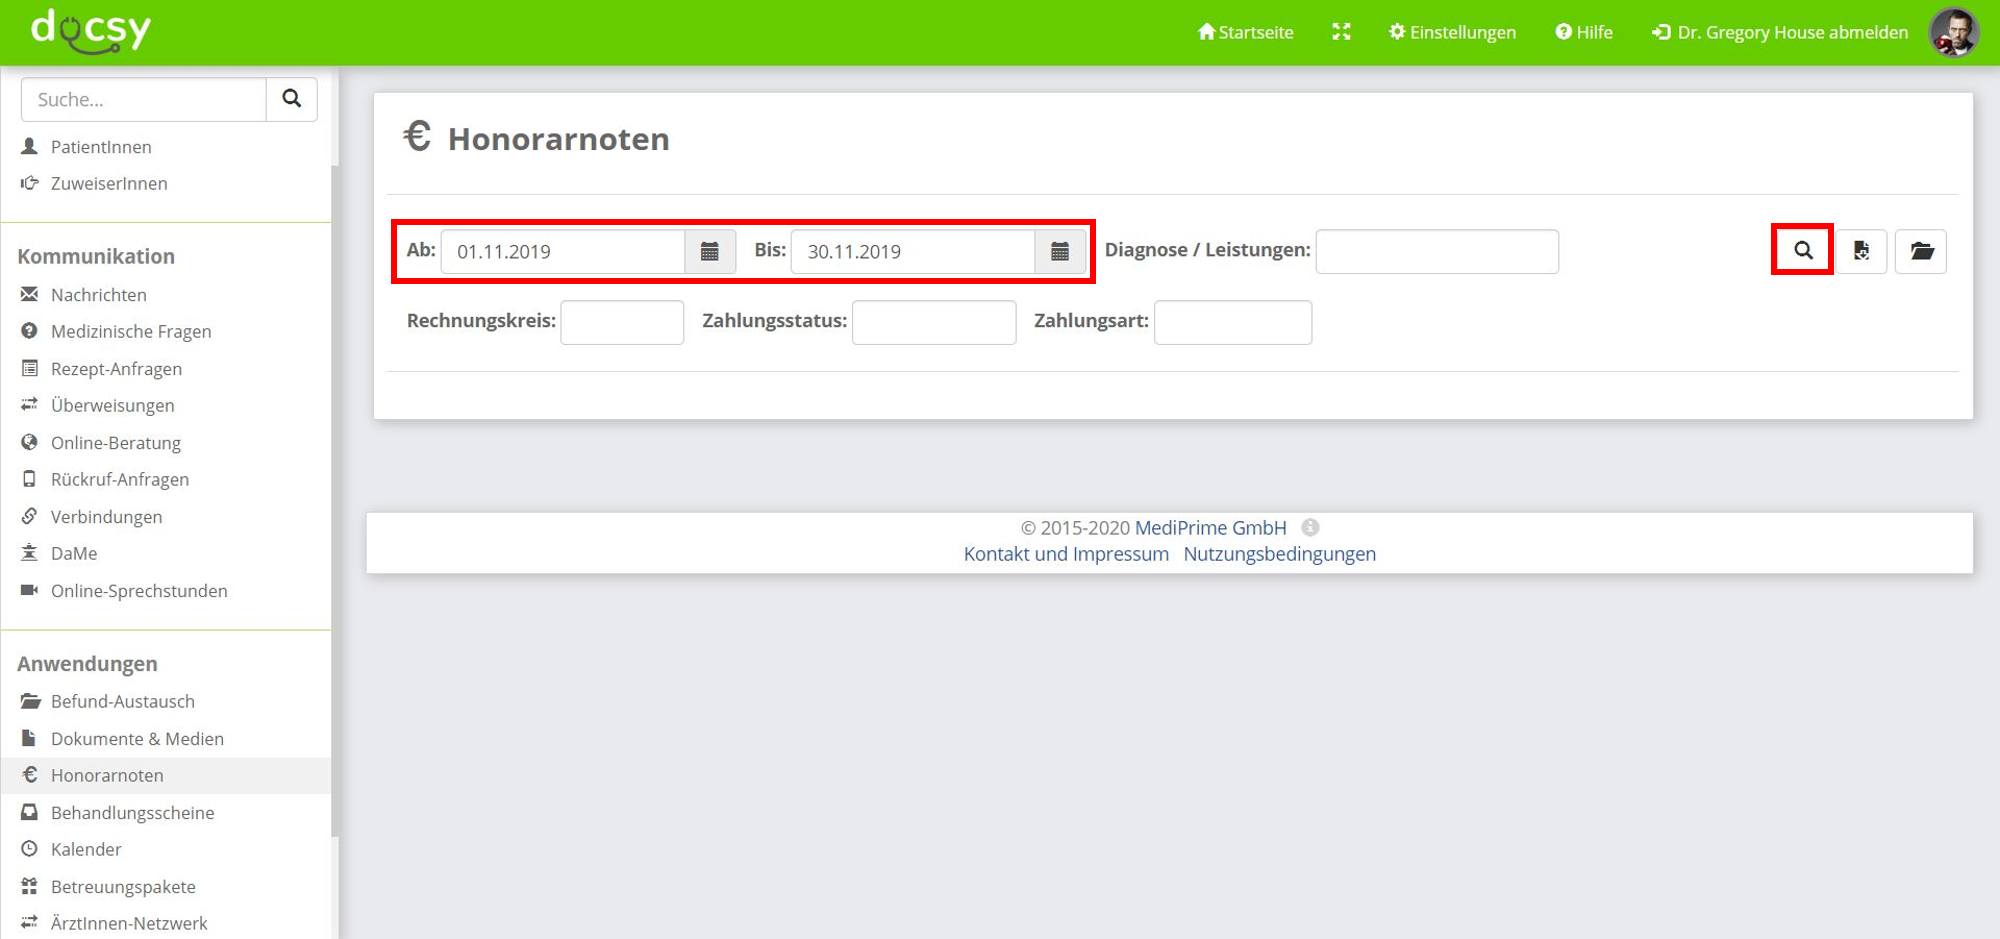Log out via Dr. Gregory House abmelden
This screenshot has width=2000, height=939.
click(x=1780, y=32)
